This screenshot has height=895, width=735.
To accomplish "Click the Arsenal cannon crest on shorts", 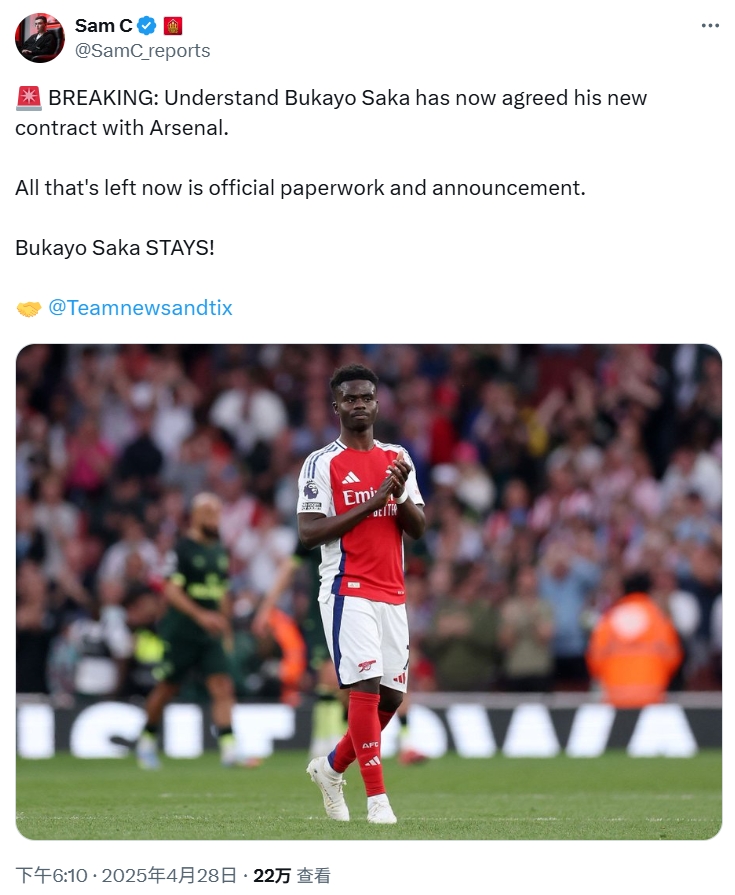I will (x=366, y=666).
